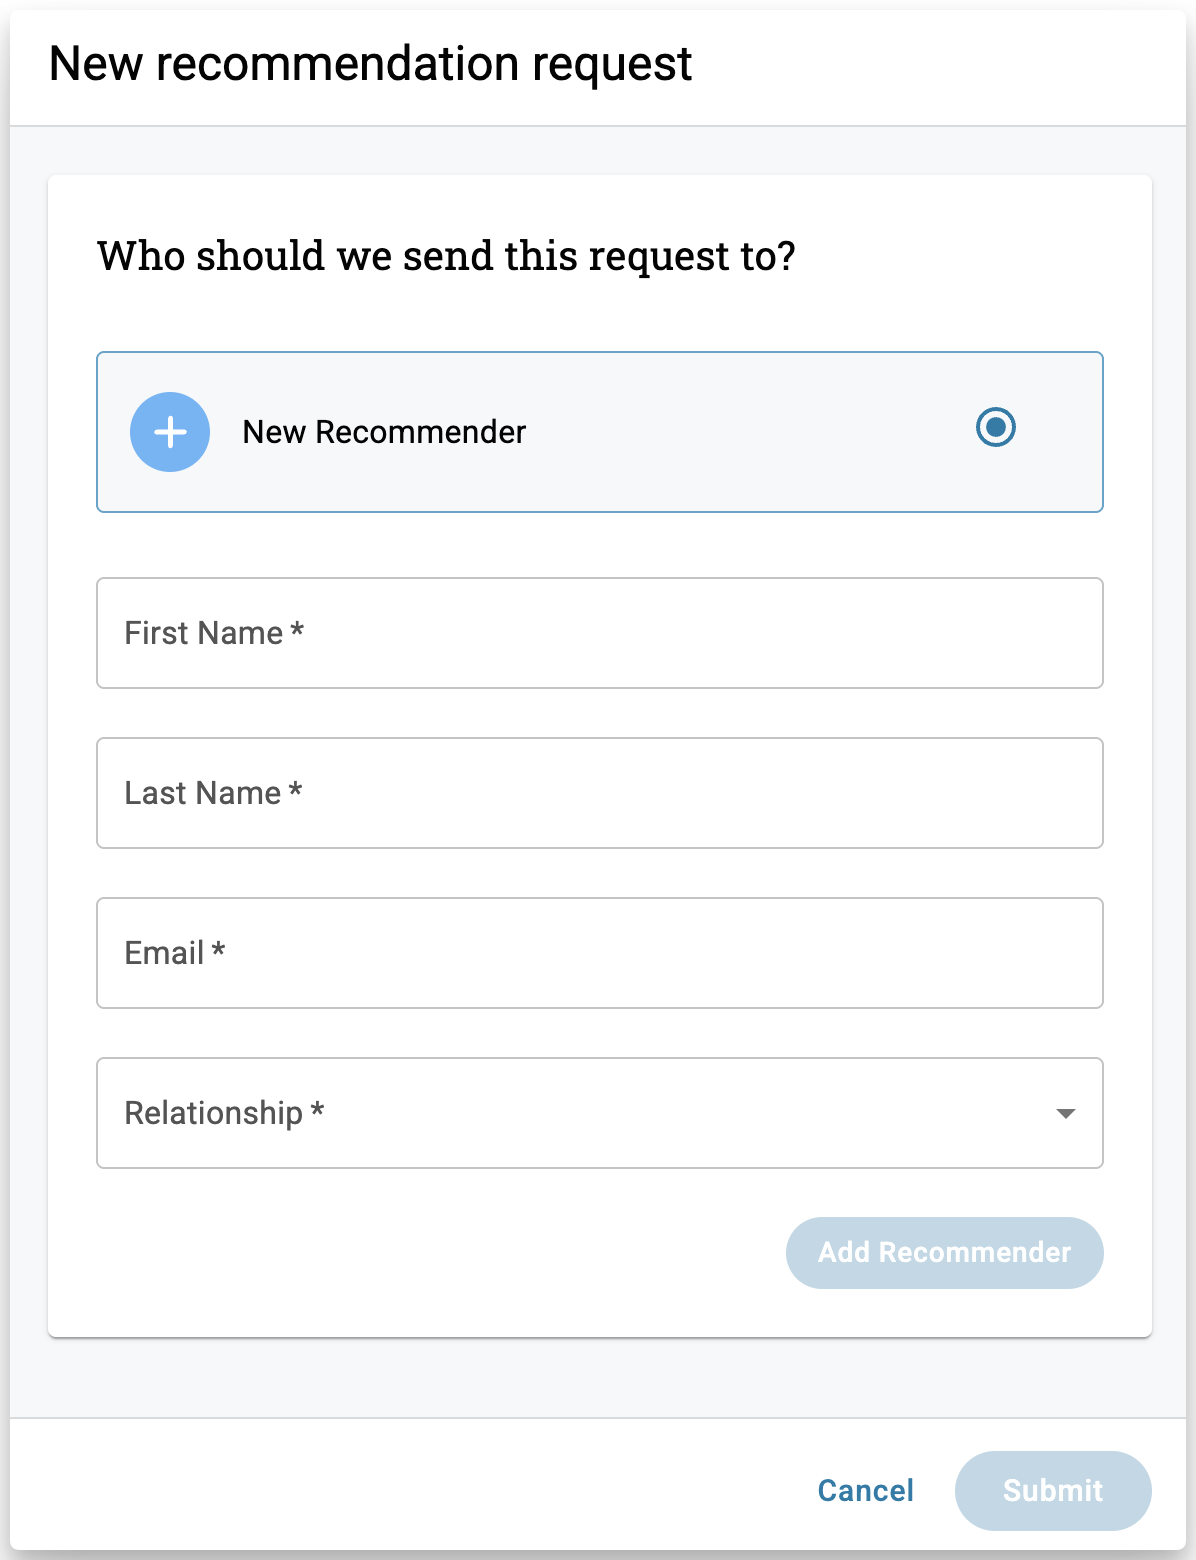Viewport: 1196px width, 1560px height.
Task: Click the Email placeholder label
Action: [165, 953]
